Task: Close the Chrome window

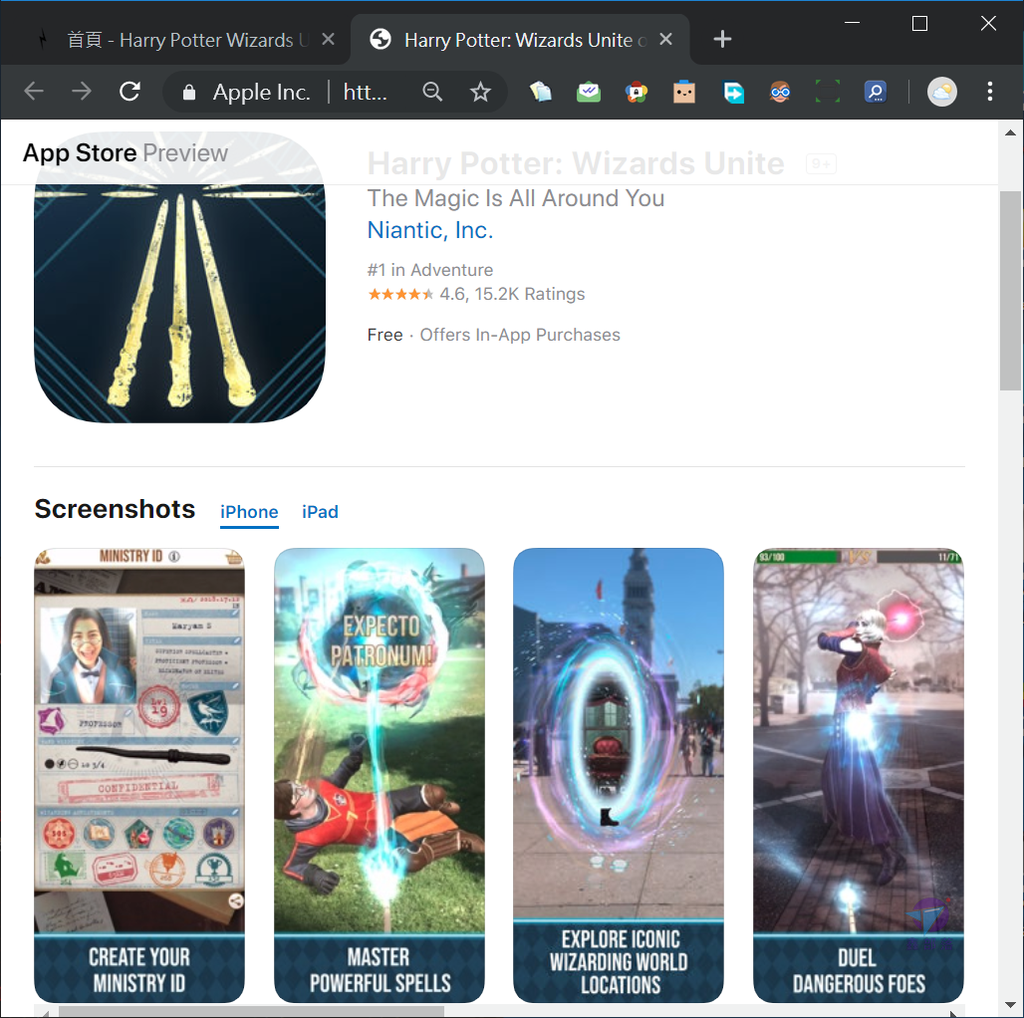Action: click(x=988, y=24)
